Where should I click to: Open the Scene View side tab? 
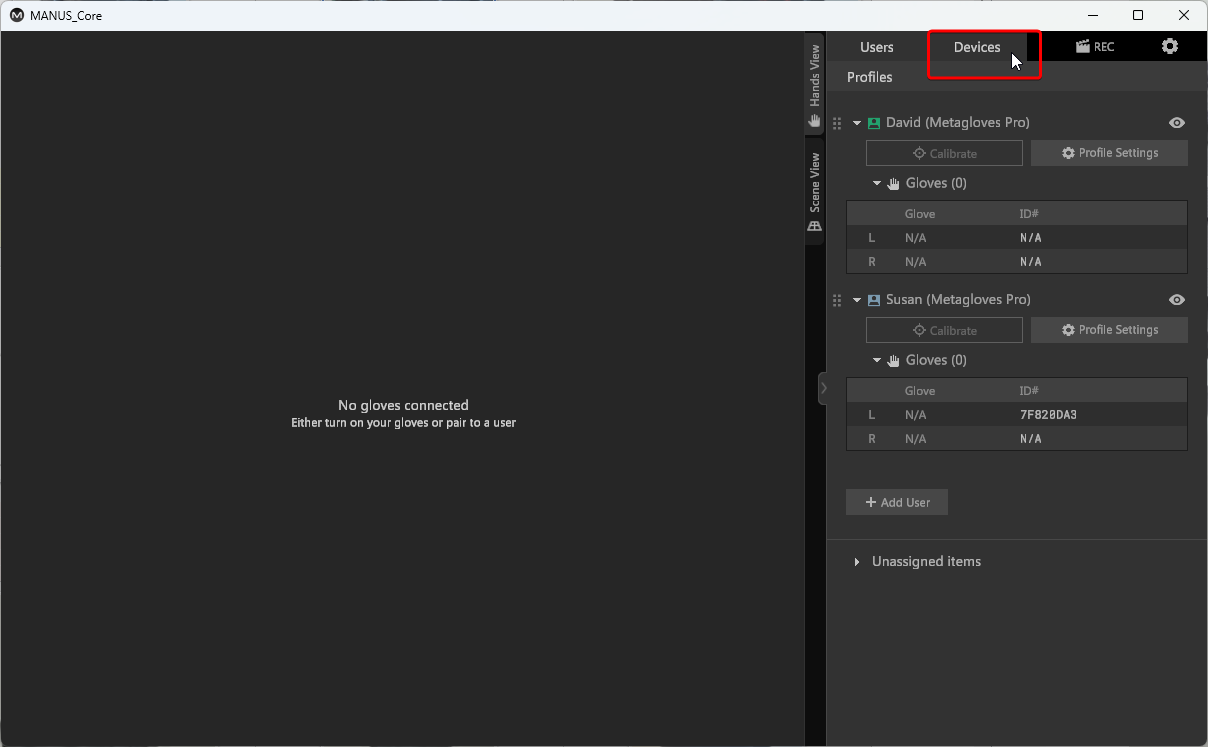[x=815, y=191]
